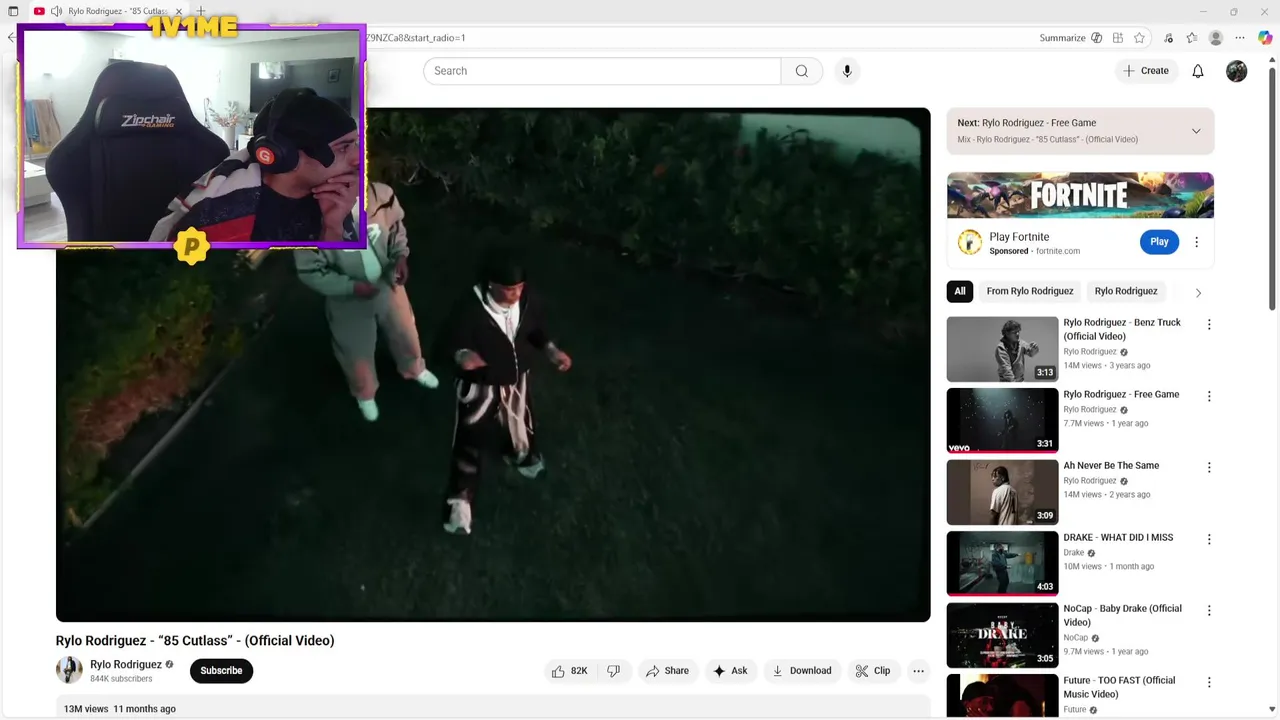Open options for Benz Truck video
Viewport: 1280px width, 720px height.
point(1209,325)
